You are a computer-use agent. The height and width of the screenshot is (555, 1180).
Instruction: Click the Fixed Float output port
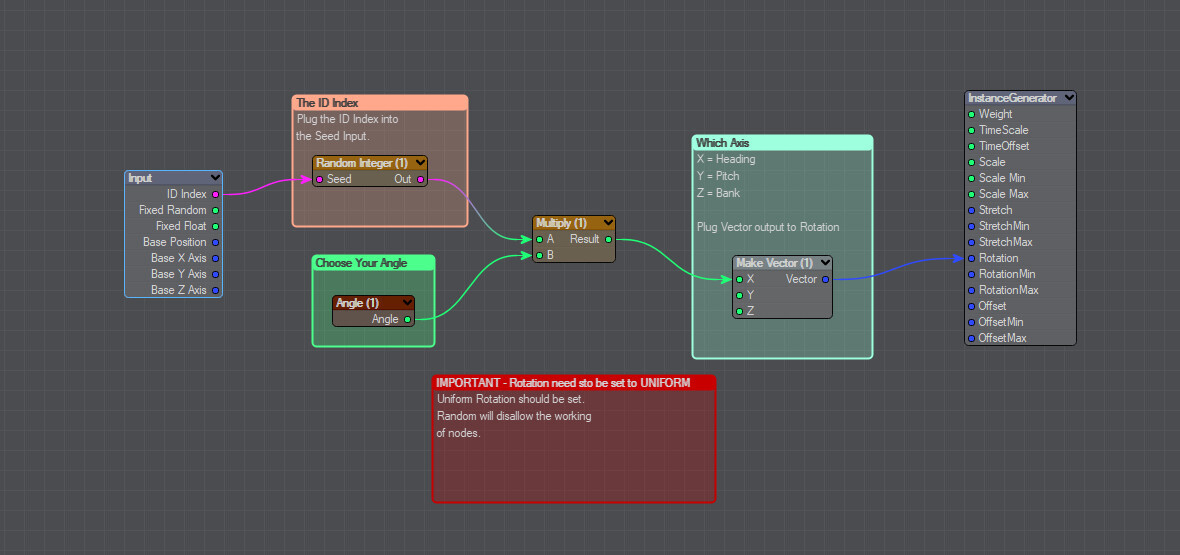click(215, 226)
